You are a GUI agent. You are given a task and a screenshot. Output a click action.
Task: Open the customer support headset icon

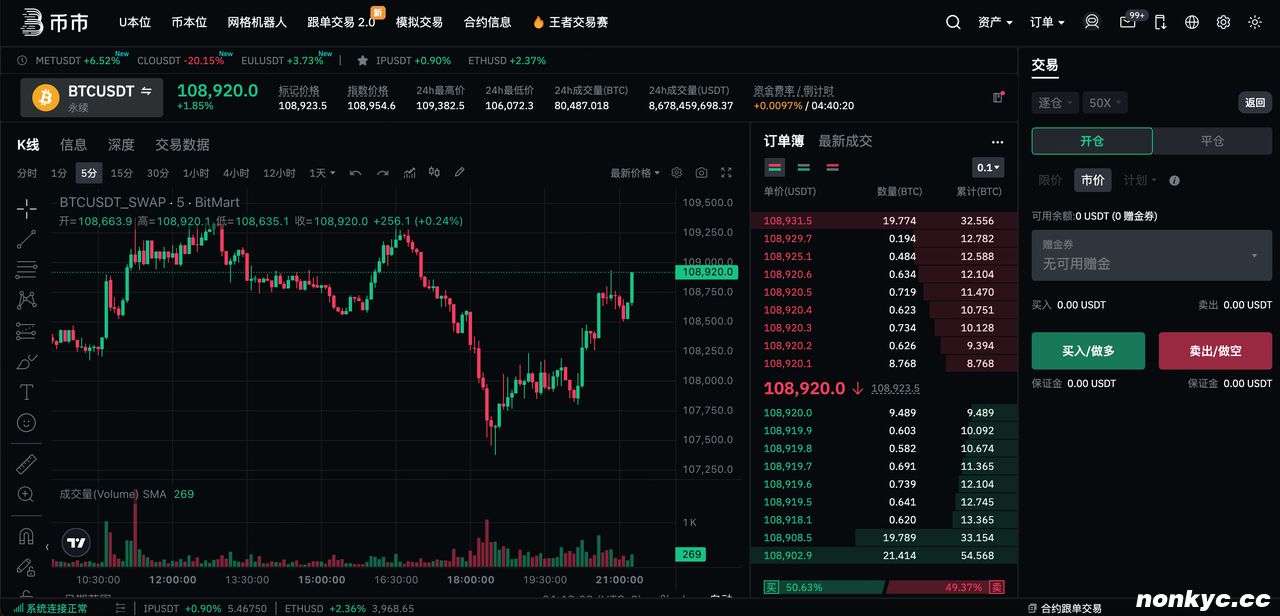(1092, 22)
